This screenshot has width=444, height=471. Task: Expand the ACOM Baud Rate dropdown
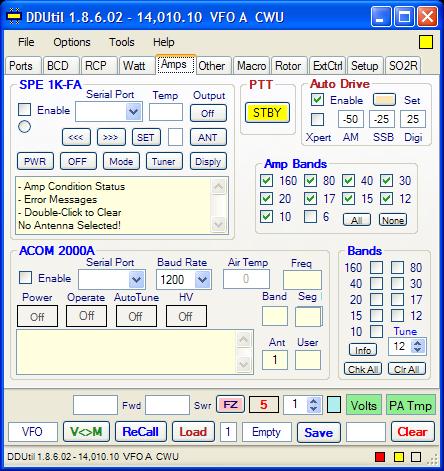click(203, 279)
